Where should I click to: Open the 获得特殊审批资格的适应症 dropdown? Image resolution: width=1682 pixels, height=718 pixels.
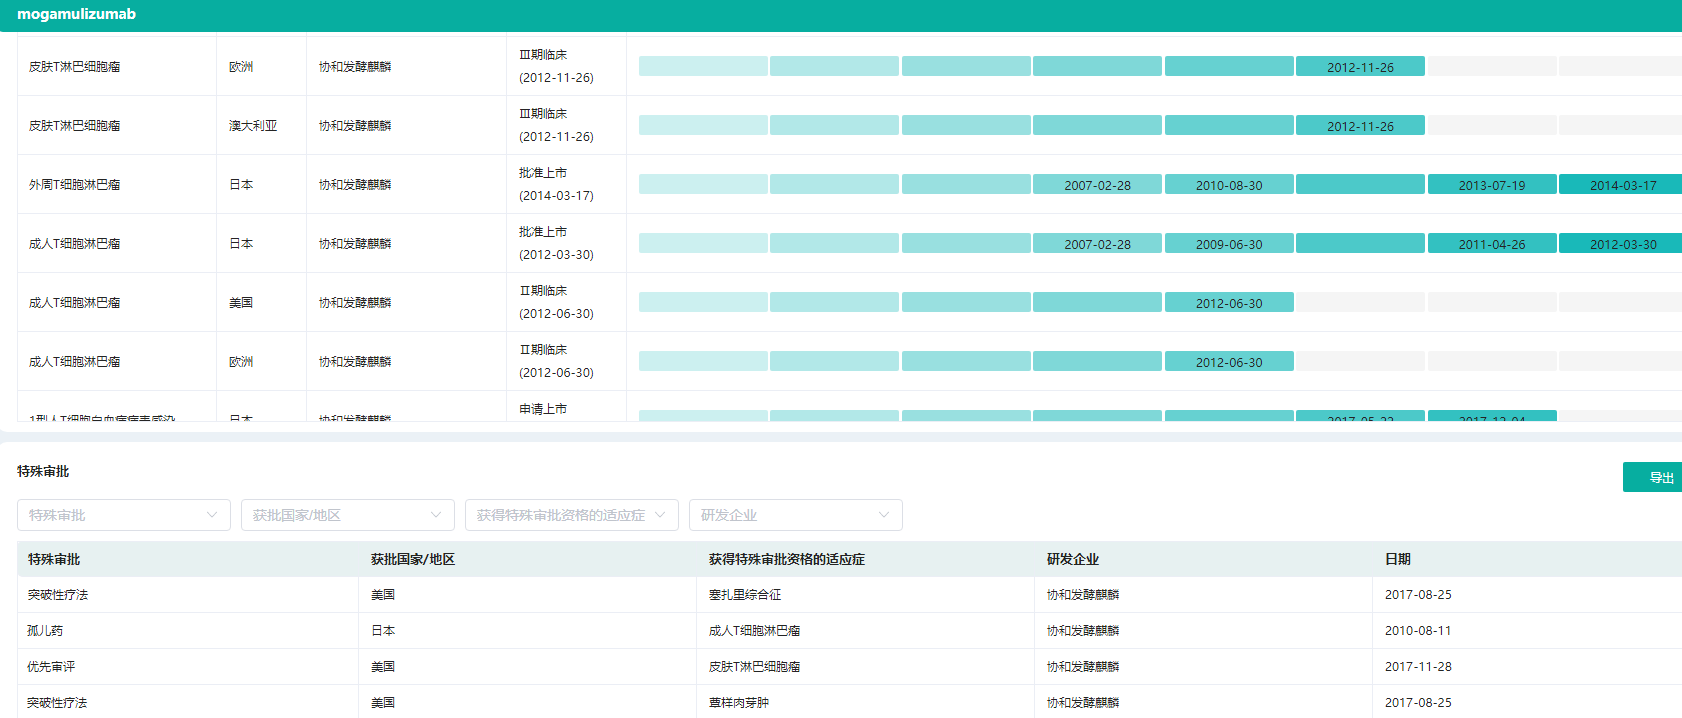click(571, 515)
